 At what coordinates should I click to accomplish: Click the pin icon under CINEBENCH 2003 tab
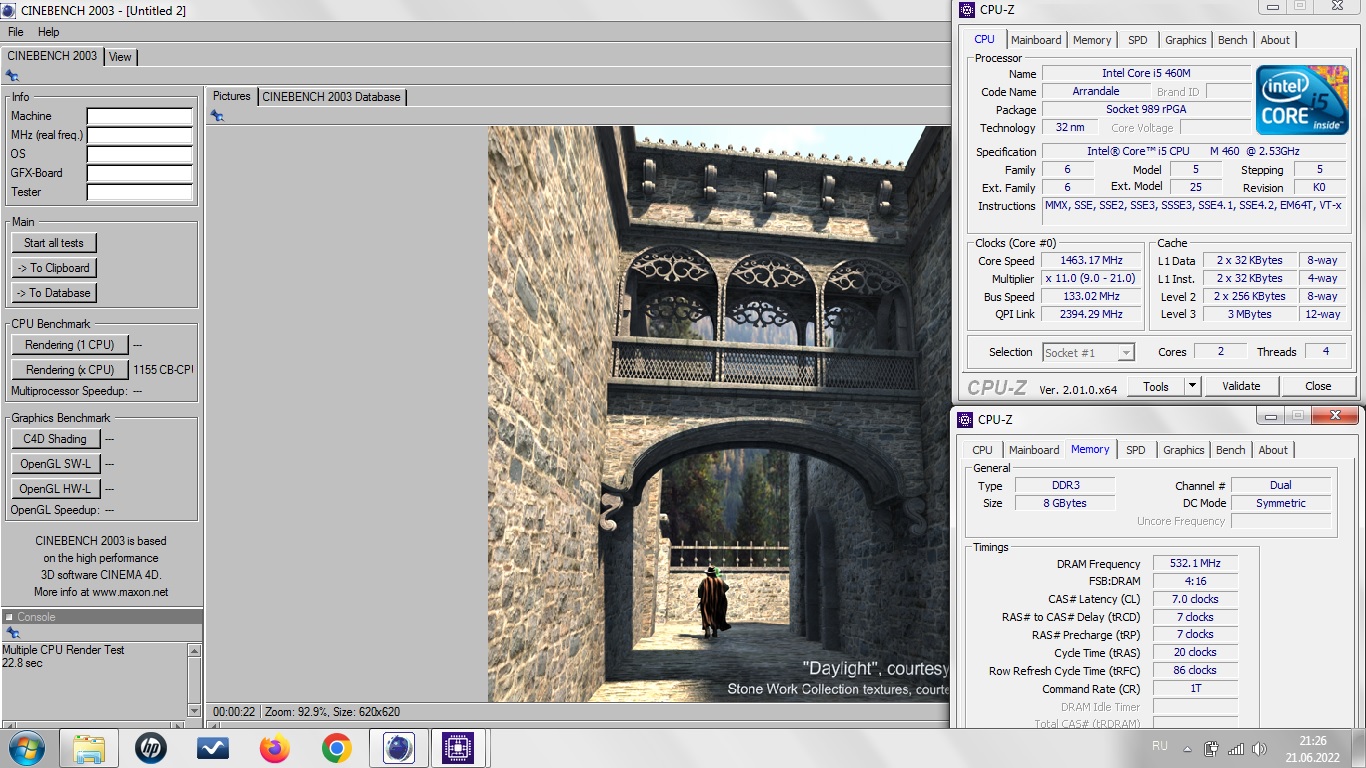click(x=12, y=75)
